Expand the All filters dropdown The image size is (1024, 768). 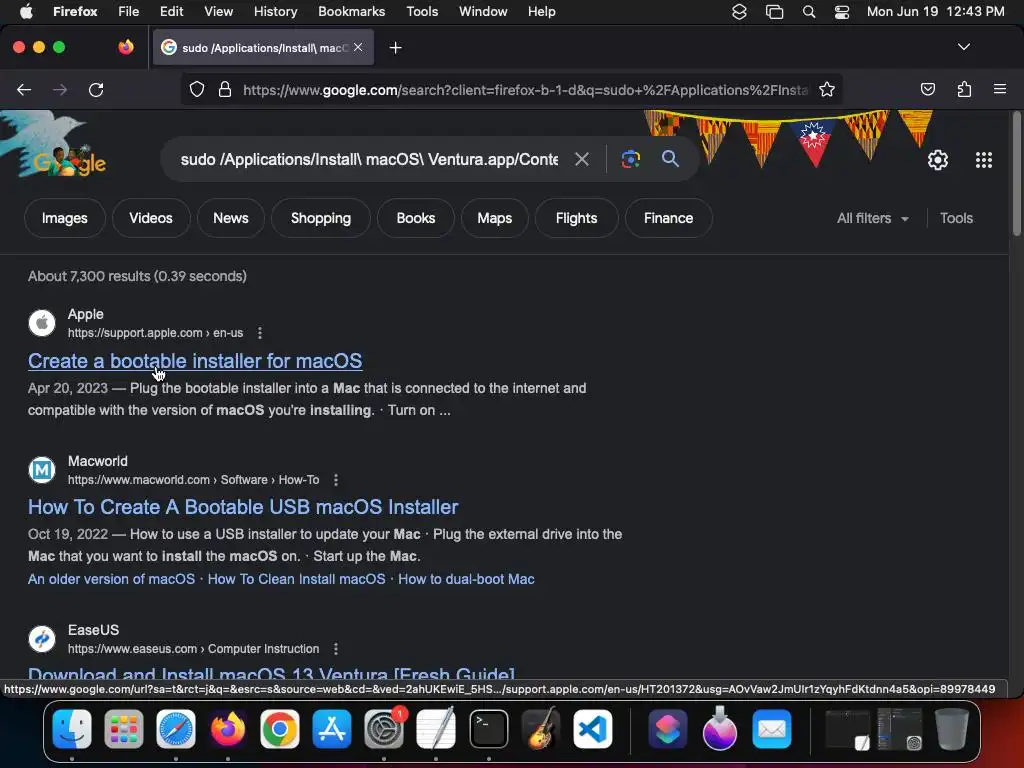(872, 218)
